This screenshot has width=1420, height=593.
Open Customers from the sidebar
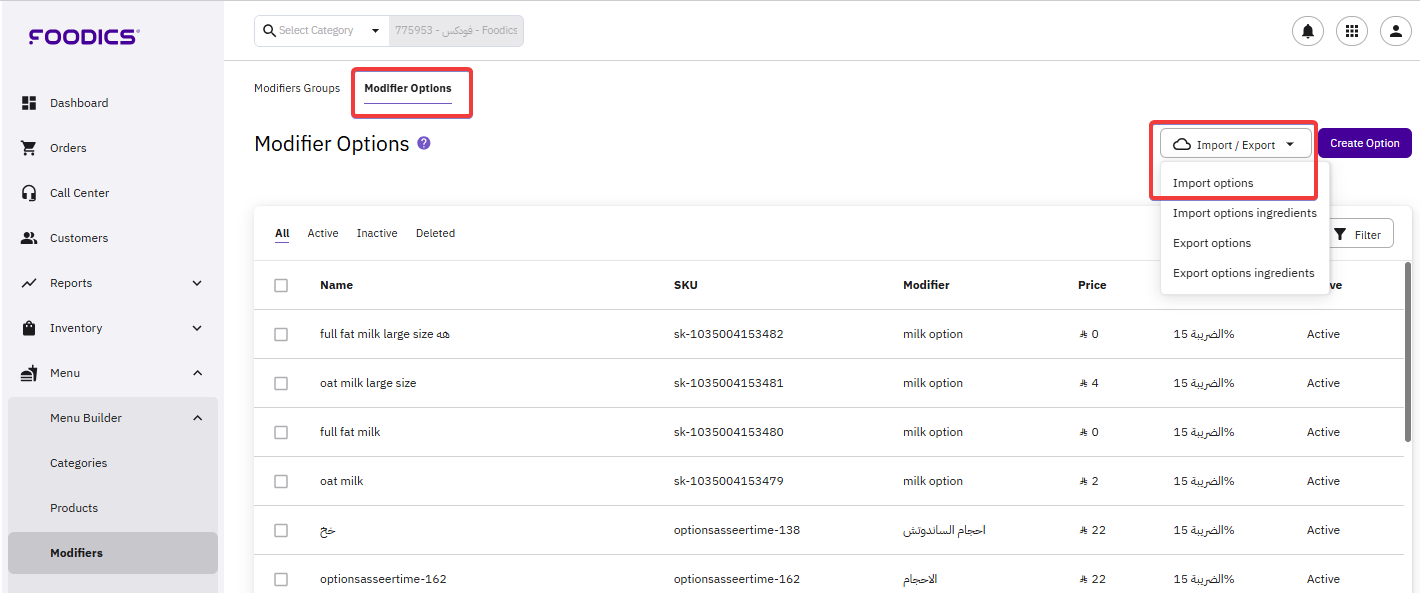click(78, 238)
